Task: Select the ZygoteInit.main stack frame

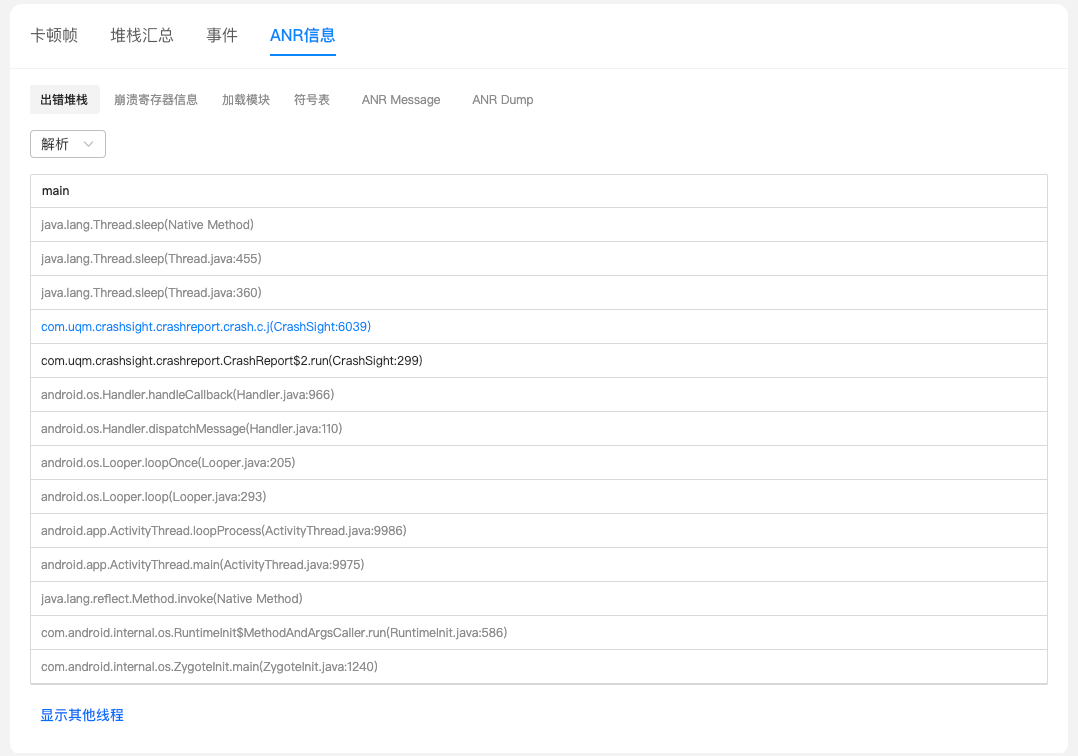Action: 209,667
